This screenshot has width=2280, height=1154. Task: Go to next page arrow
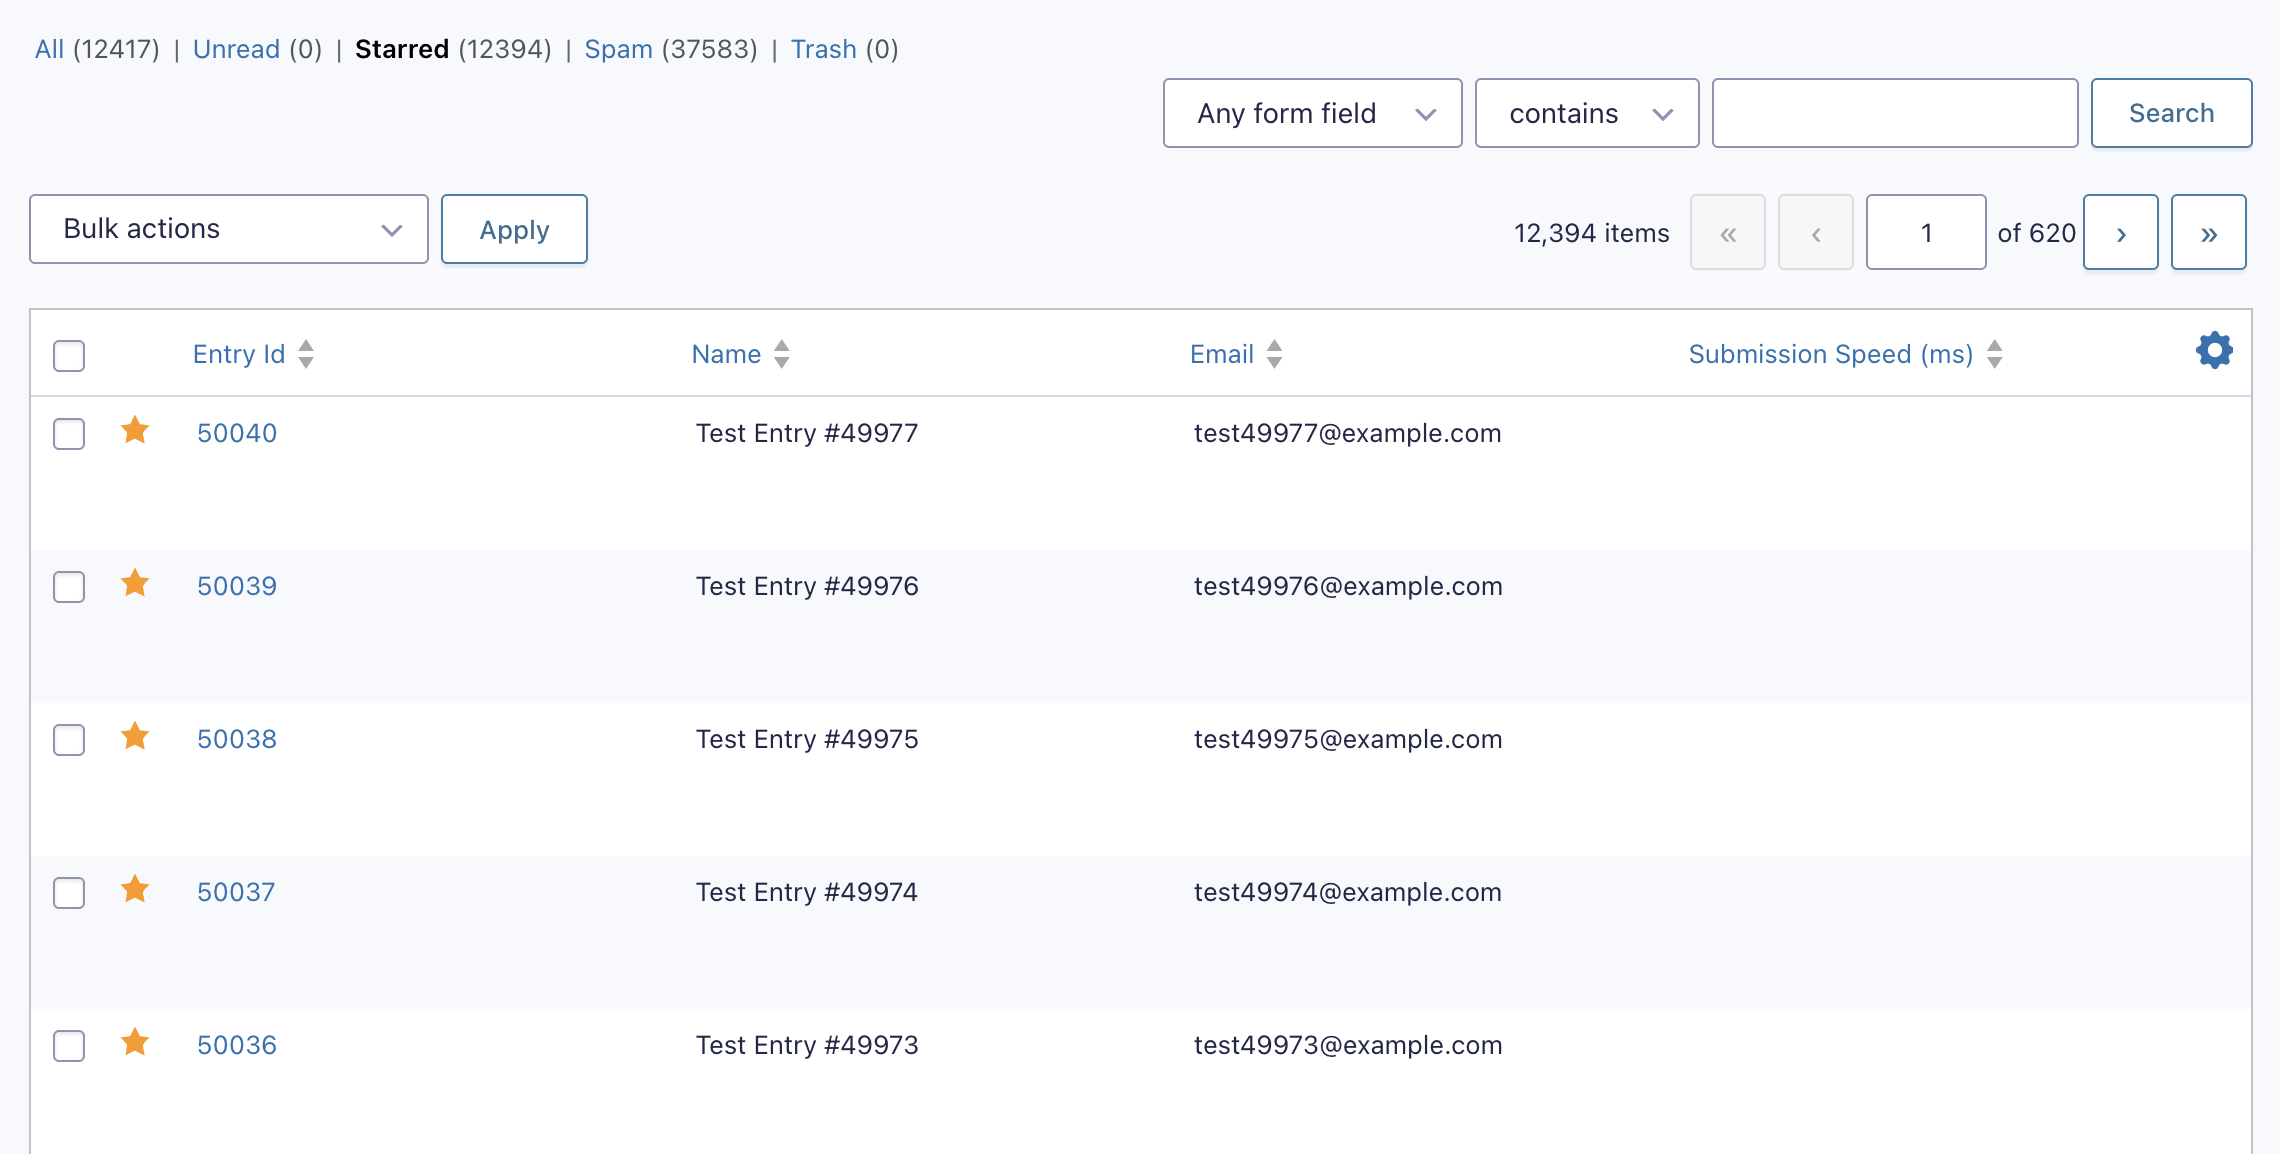pyautogui.click(x=2120, y=233)
